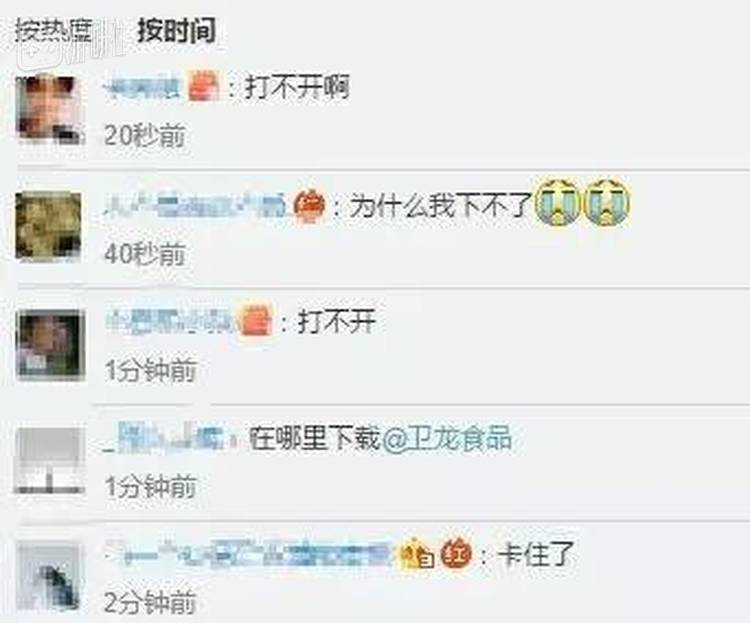750x623 pixels.
Task: Open avatar of the 打不开 commenter
Action: pos(51,345)
